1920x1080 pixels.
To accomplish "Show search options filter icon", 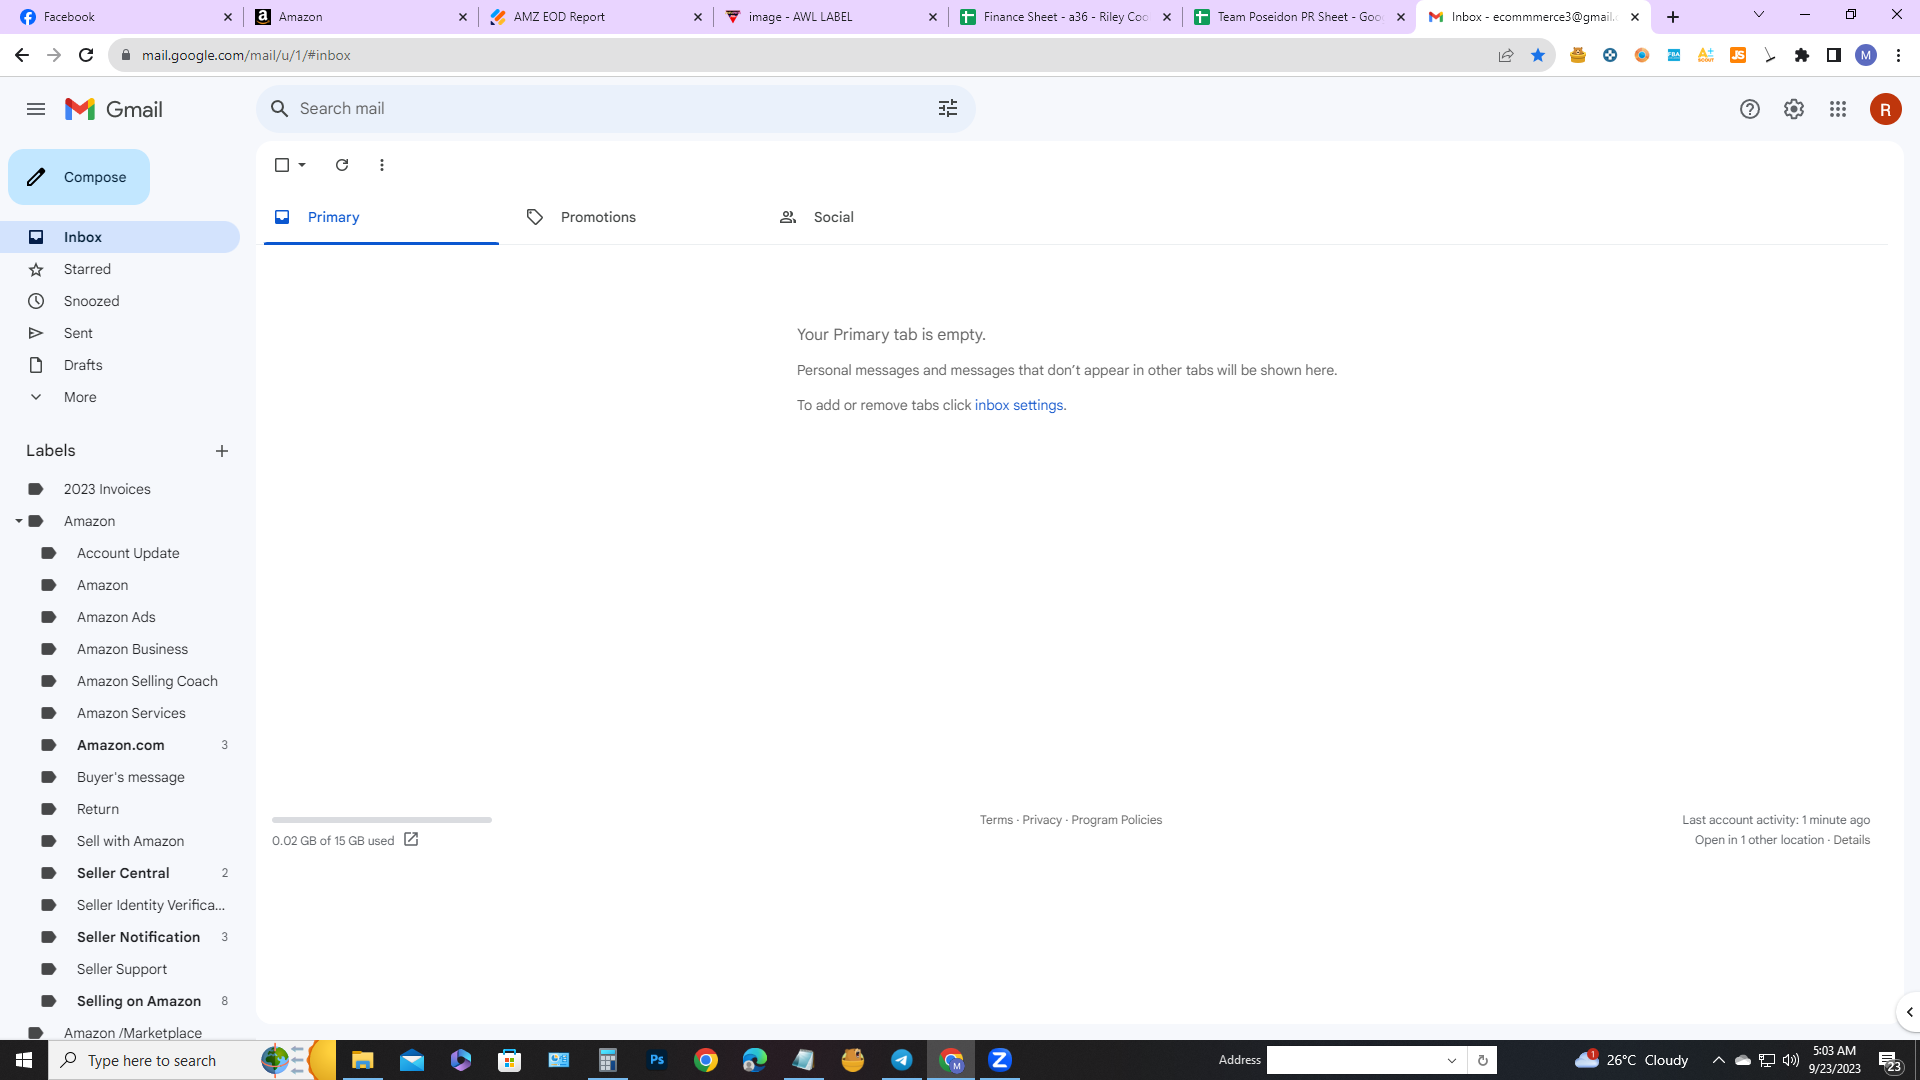I will 947,108.
